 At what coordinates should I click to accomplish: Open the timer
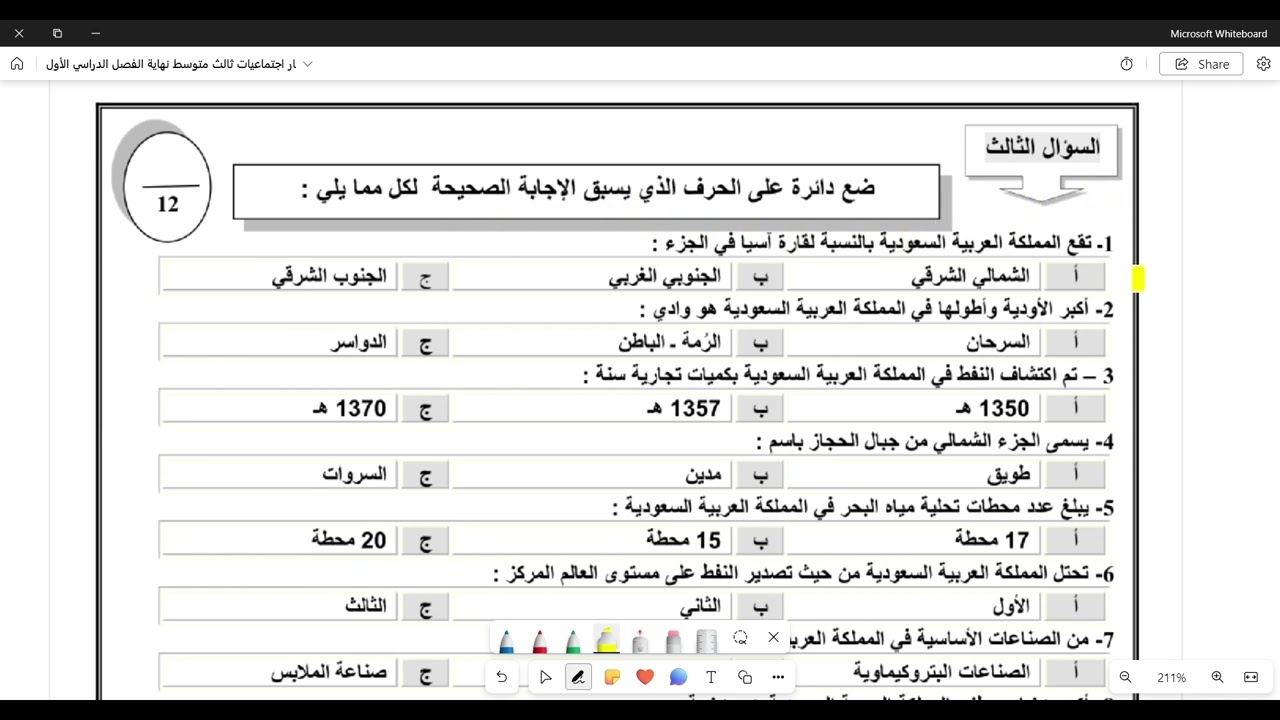(1127, 64)
